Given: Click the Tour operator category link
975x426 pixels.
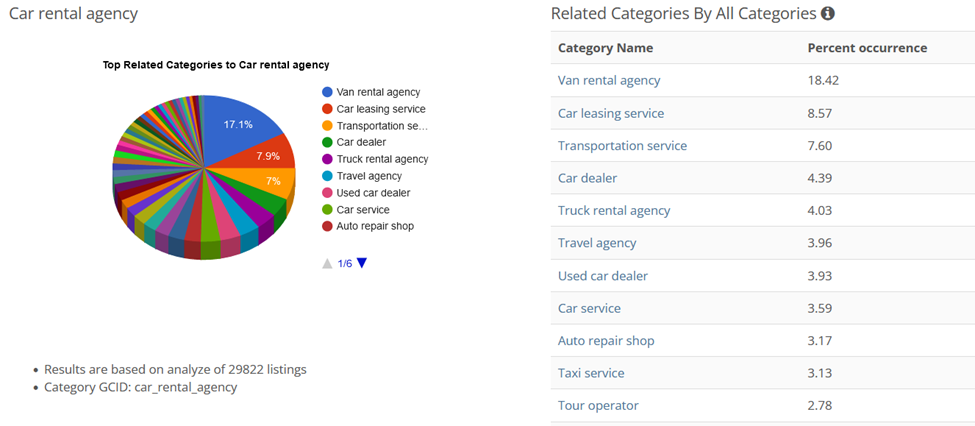Looking at the screenshot, I should (598, 405).
